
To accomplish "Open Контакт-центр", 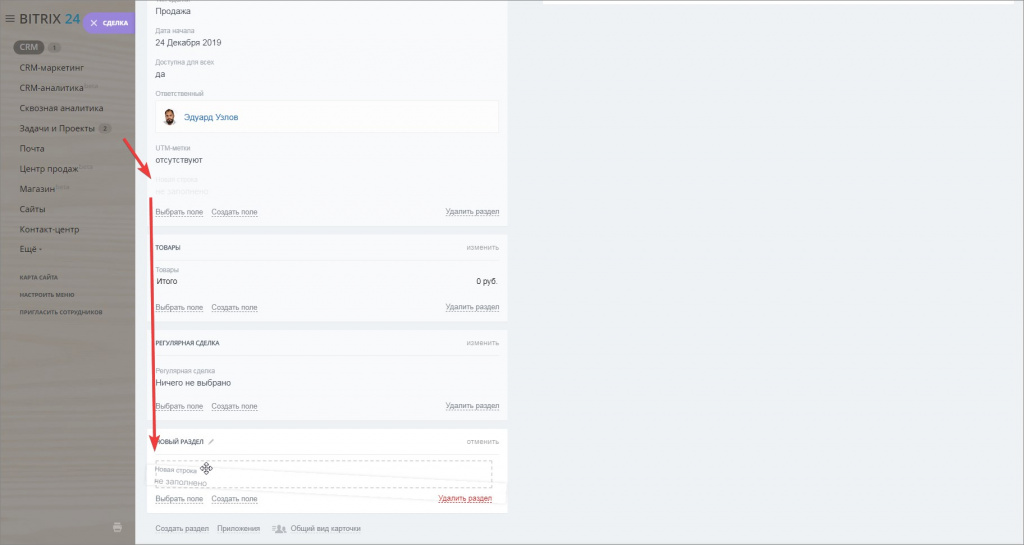I will 49,230.
